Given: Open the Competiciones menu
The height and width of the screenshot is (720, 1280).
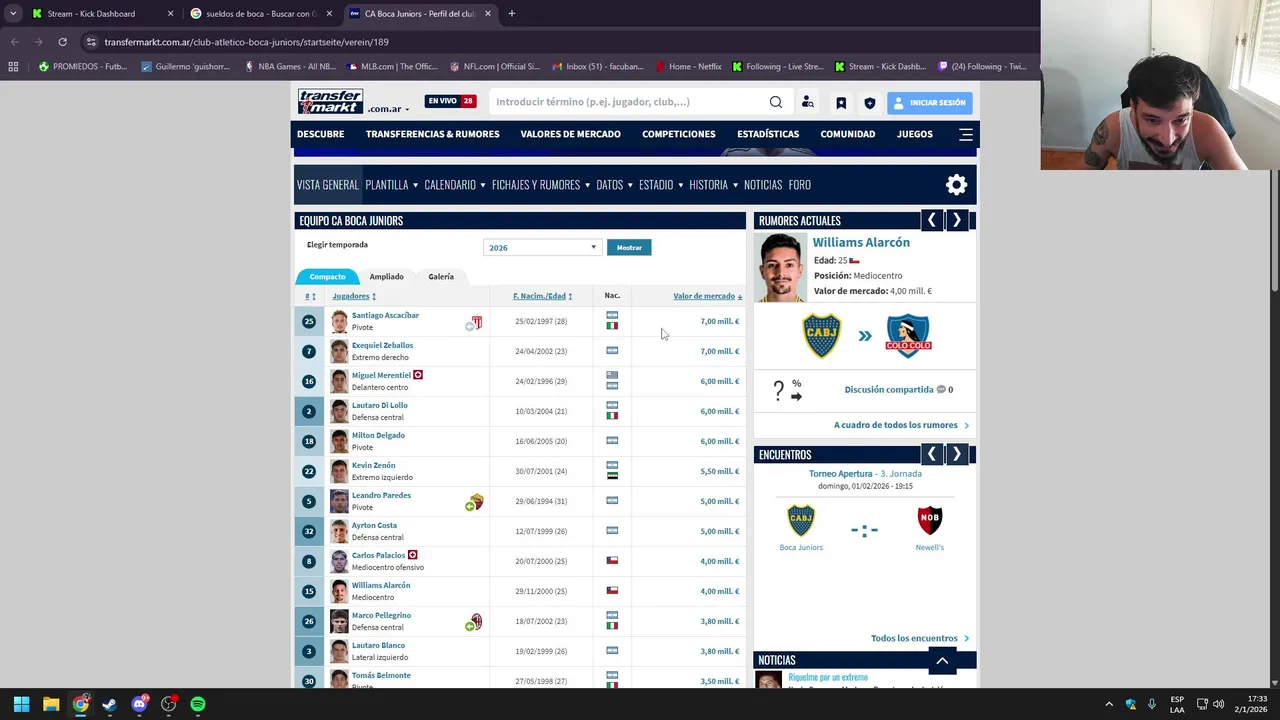Looking at the screenshot, I should click(x=679, y=134).
